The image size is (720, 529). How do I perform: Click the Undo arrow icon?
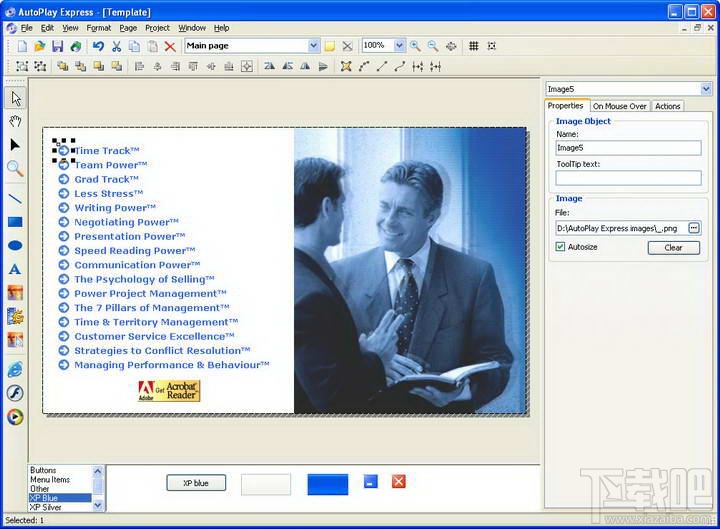(x=98, y=46)
